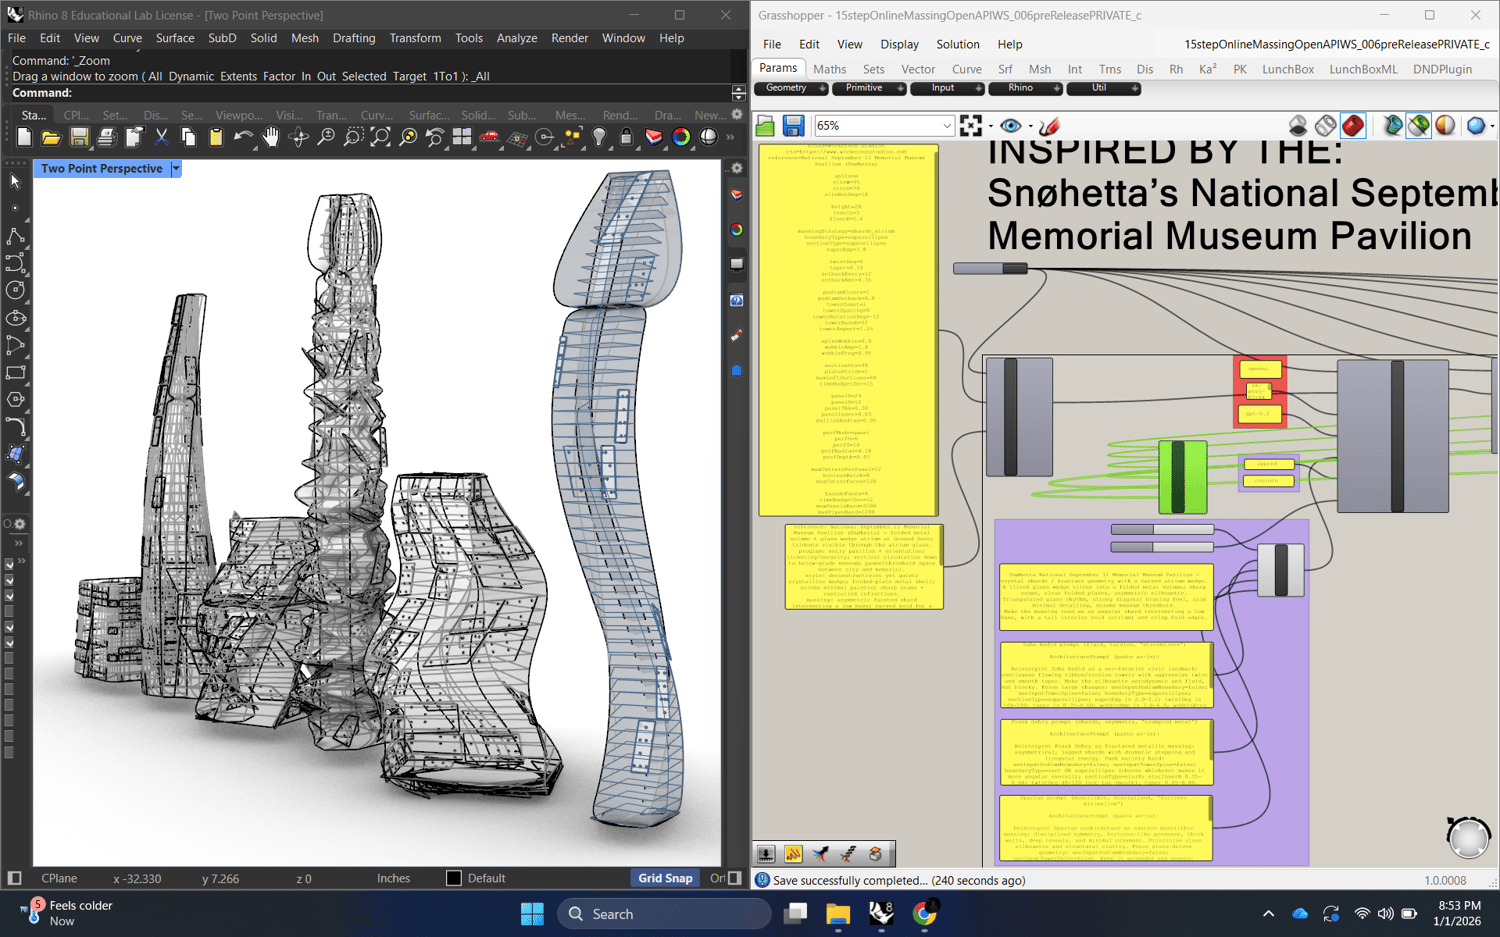Click the red car Shade icon

[x=489, y=138]
